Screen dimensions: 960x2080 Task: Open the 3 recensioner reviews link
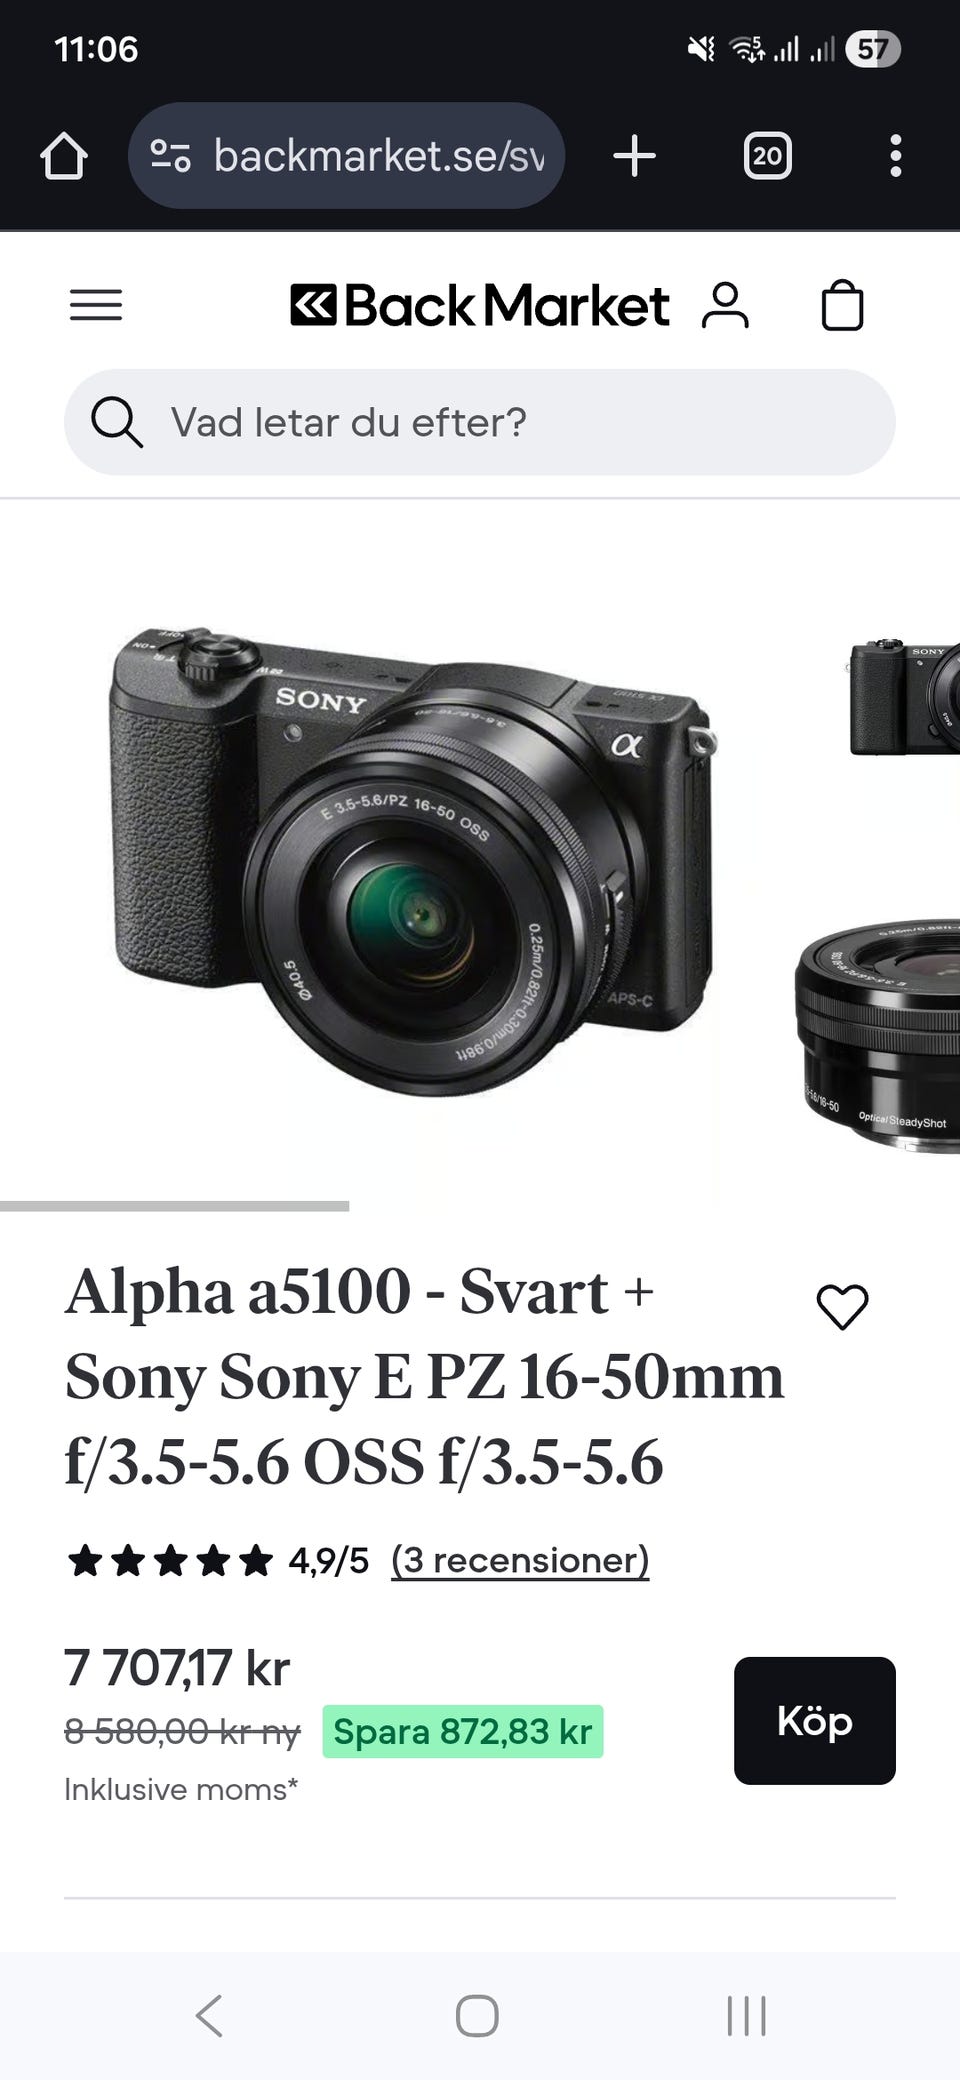[520, 1560]
